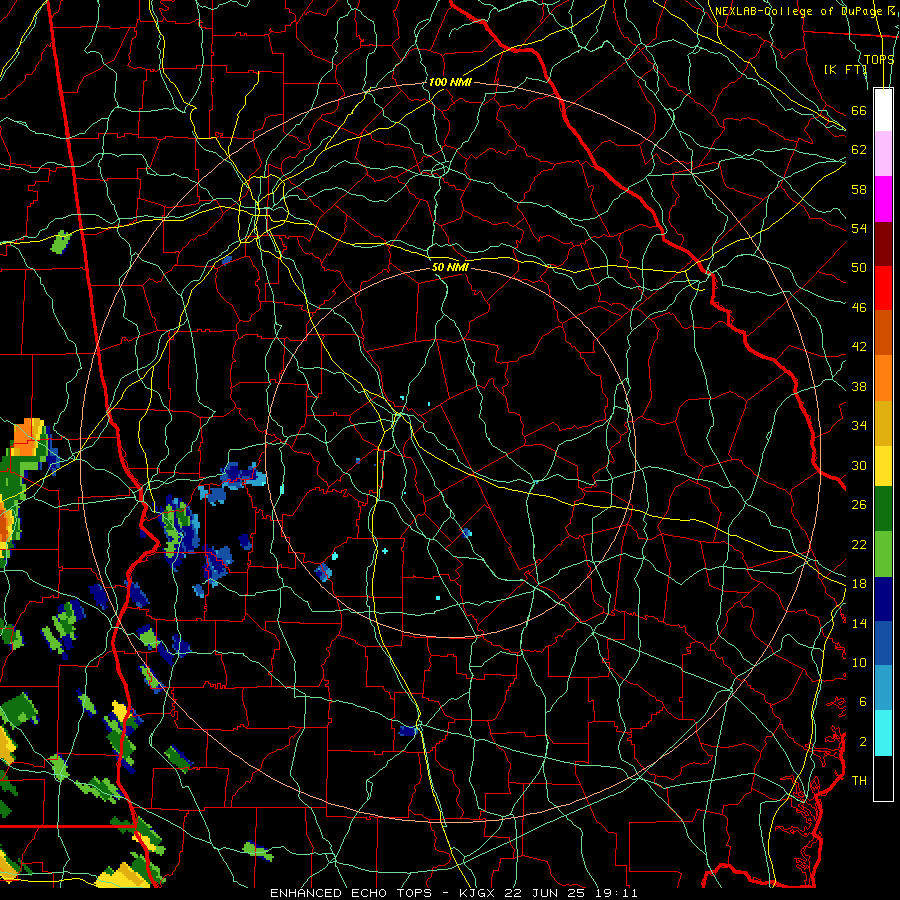Click the legend value '14'

click(859, 623)
